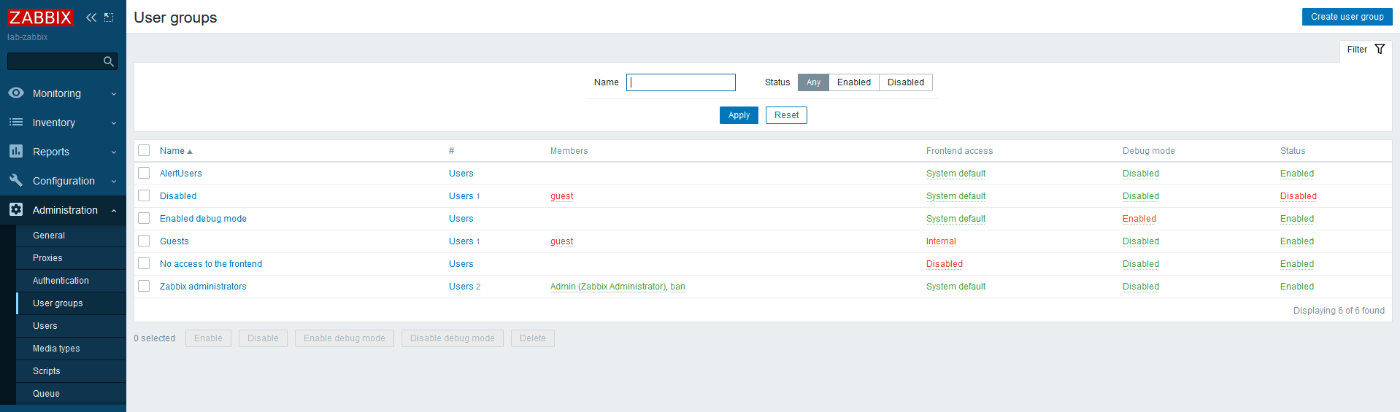Toggle Debug mode Disabled for Zabbix administrators
This screenshot has width=1400, height=412.
(1141, 286)
